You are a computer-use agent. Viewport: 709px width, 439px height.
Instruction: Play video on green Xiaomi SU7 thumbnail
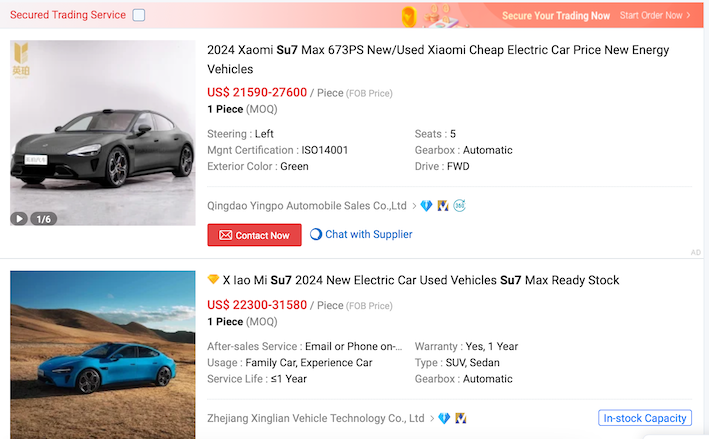(x=20, y=218)
